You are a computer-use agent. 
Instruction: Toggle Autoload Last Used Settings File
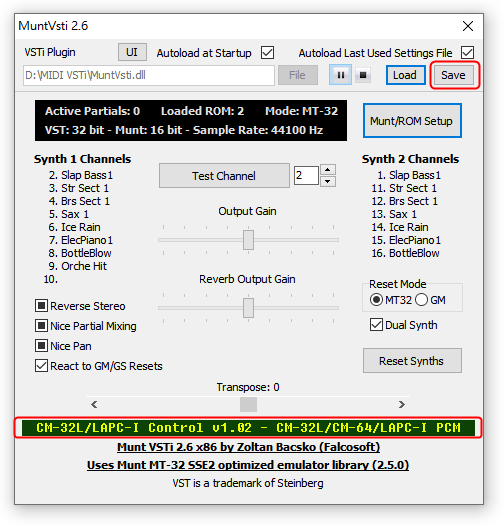[468, 53]
